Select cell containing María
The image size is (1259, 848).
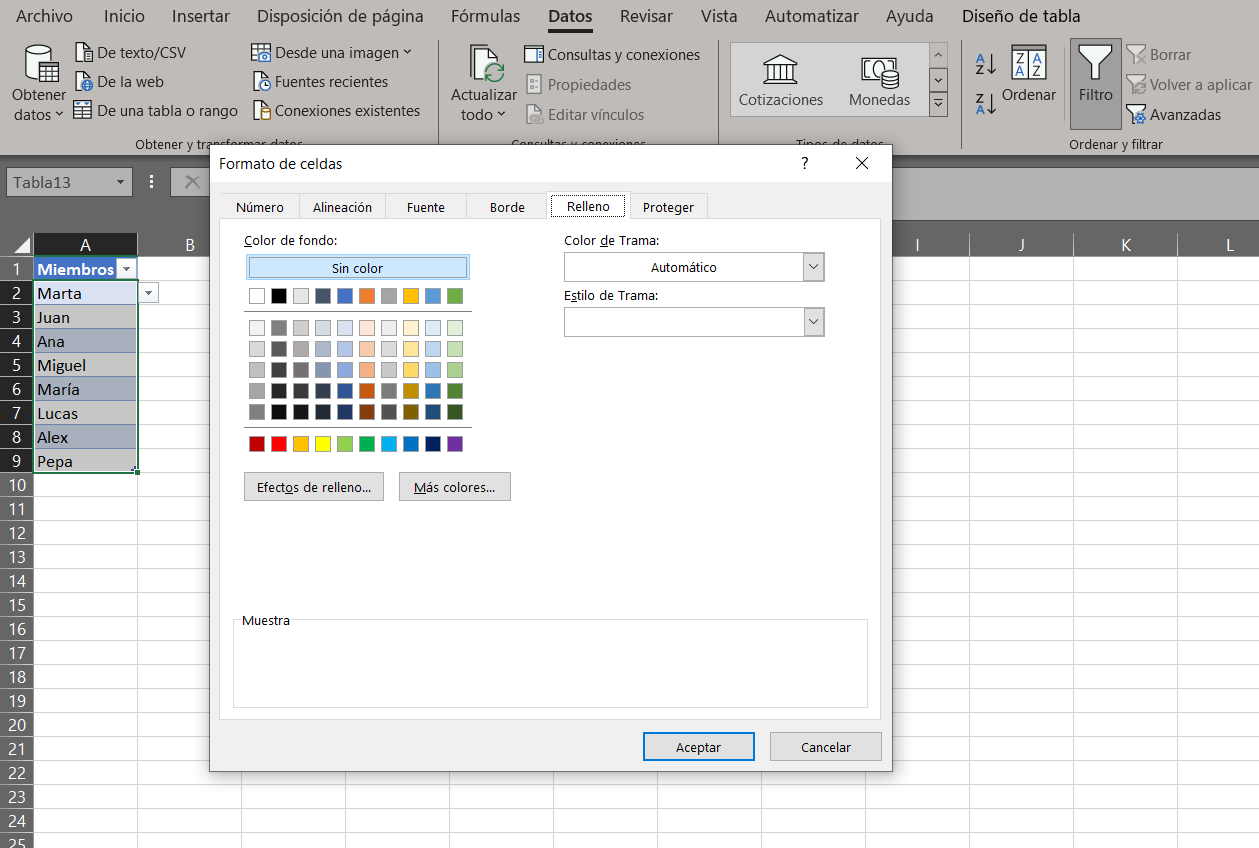[85, 389]
